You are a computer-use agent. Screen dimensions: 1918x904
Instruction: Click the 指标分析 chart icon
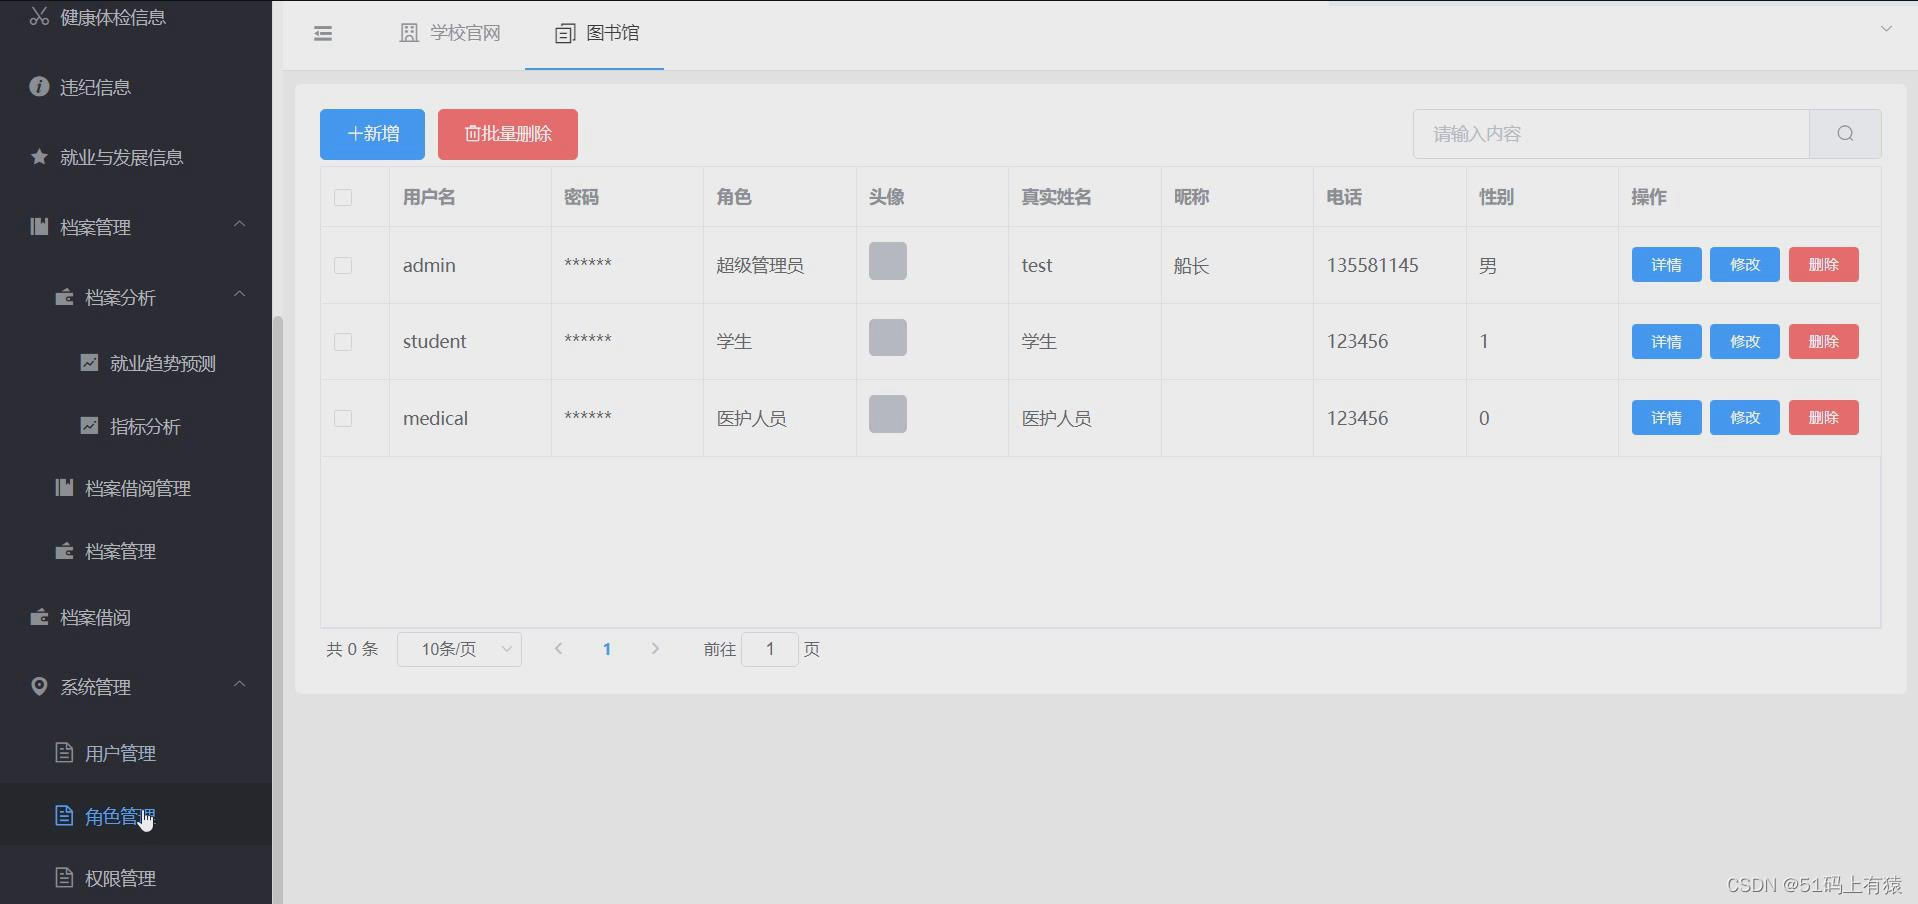(89, 425)
